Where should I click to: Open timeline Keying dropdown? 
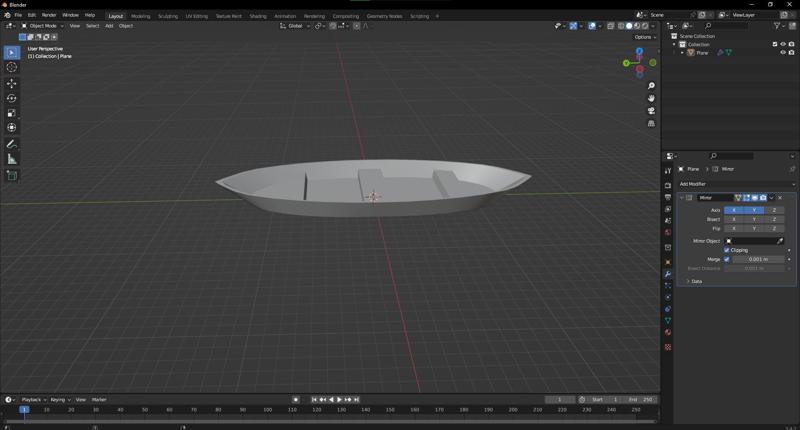click(x=60, y=399)
